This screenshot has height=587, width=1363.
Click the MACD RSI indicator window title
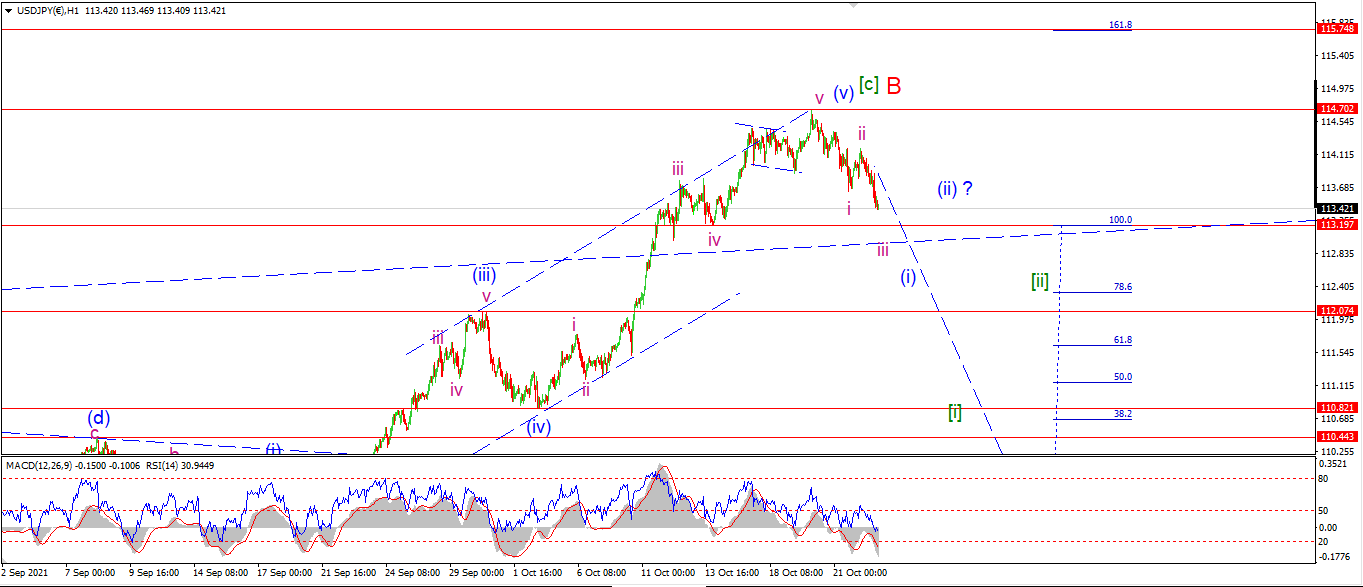click(98, 465)
